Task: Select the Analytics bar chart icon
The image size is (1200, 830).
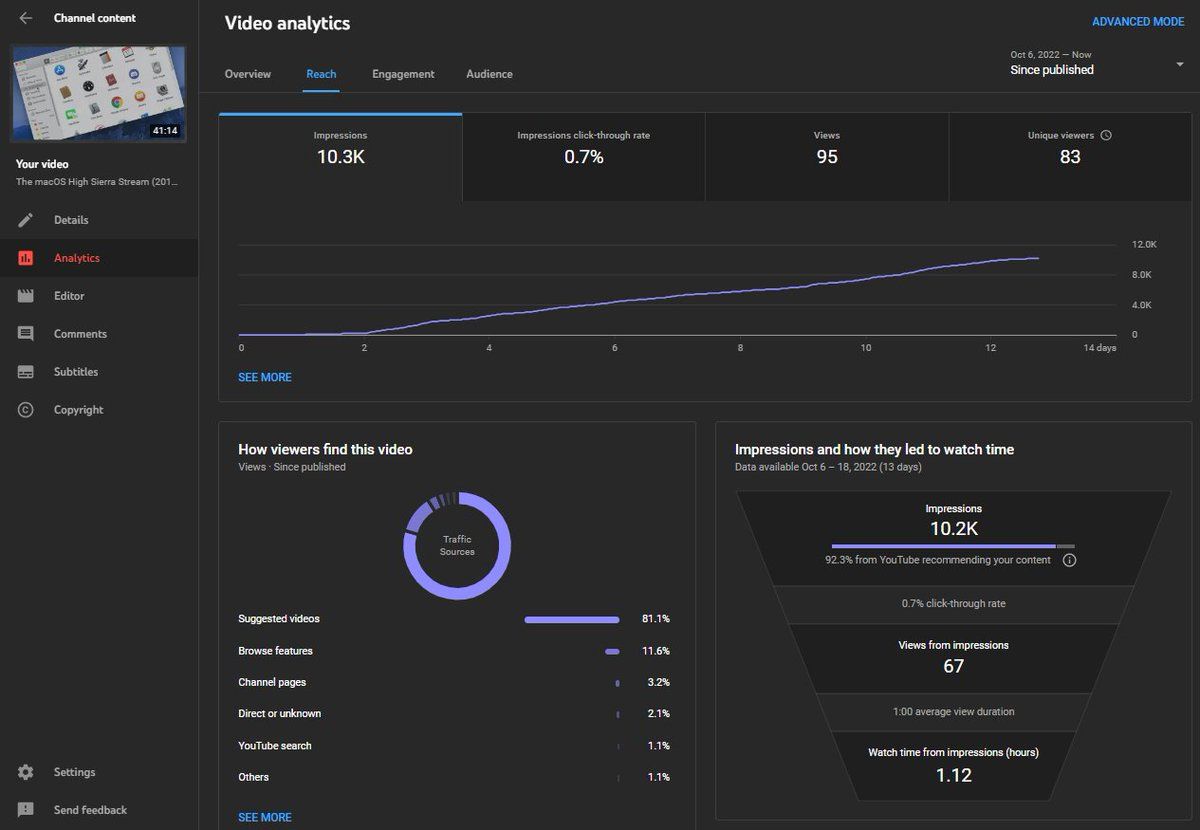Action: pyautogui.click(x=26, y=258)
